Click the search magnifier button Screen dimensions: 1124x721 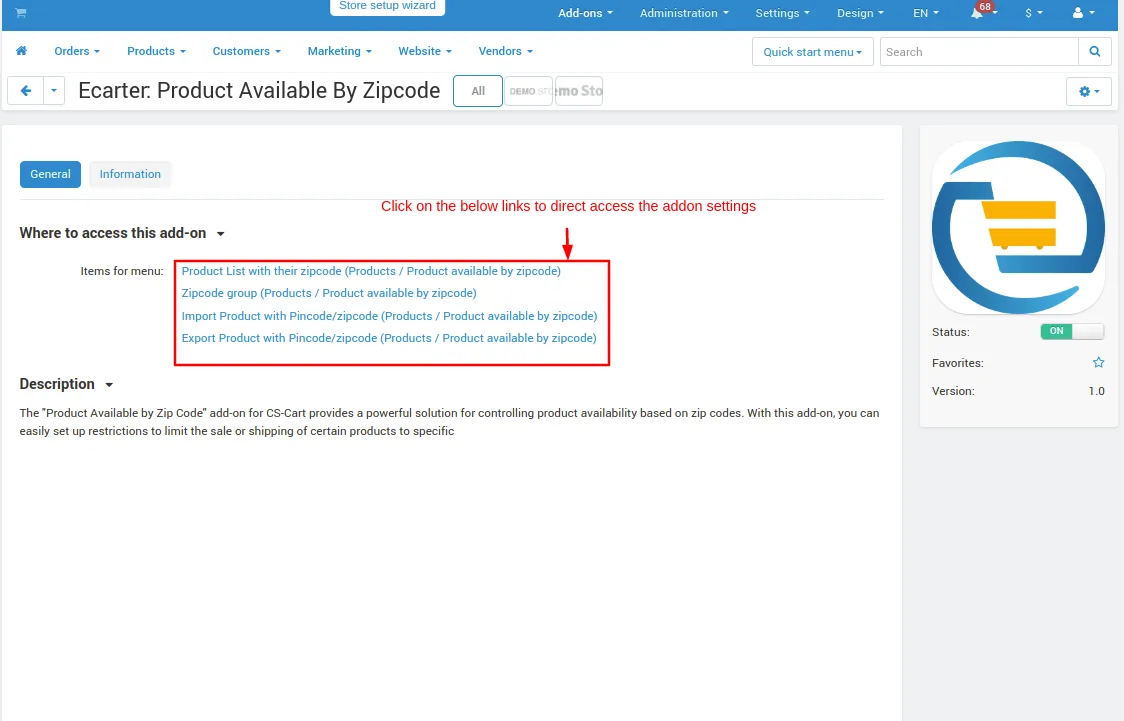point(1095,52)
